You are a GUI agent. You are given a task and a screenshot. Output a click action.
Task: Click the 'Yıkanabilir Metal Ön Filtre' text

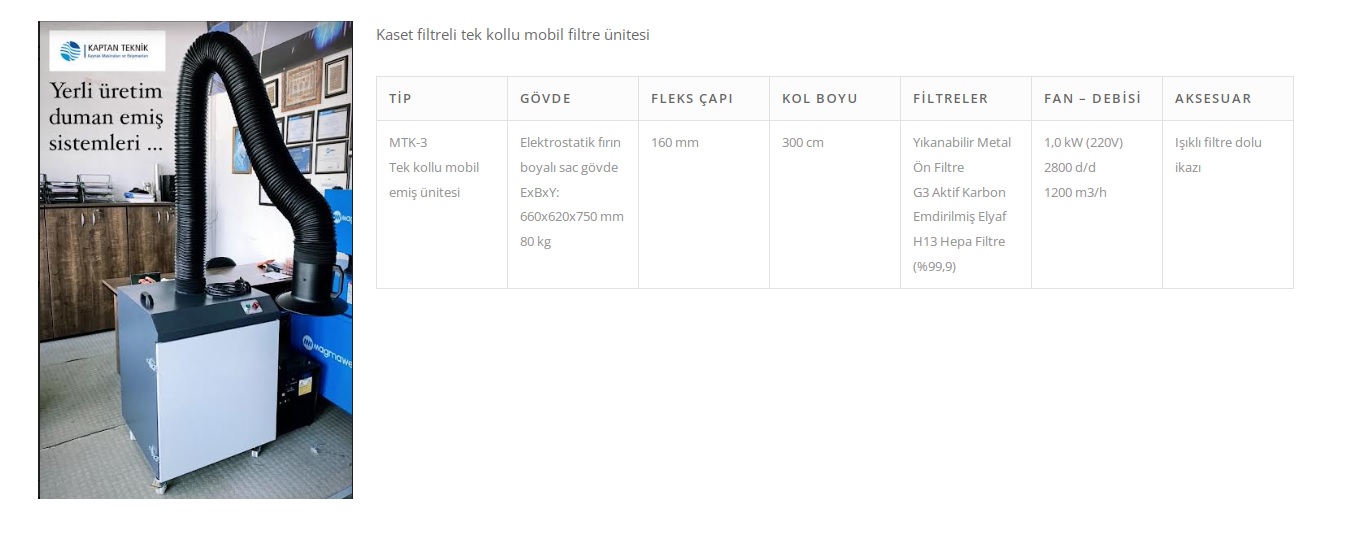(961, 155)
